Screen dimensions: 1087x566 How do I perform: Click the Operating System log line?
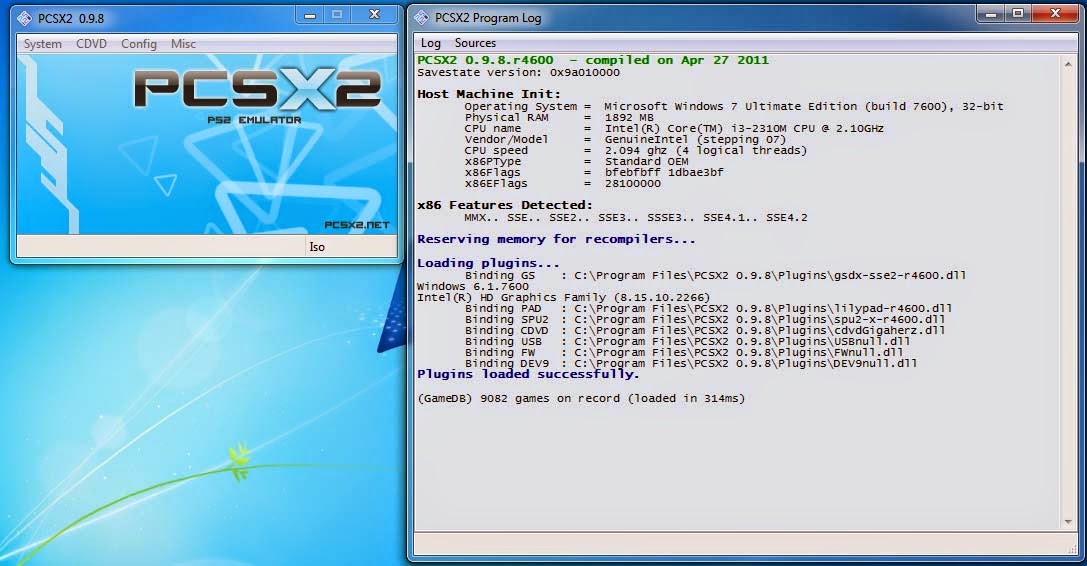pos(733,106)
